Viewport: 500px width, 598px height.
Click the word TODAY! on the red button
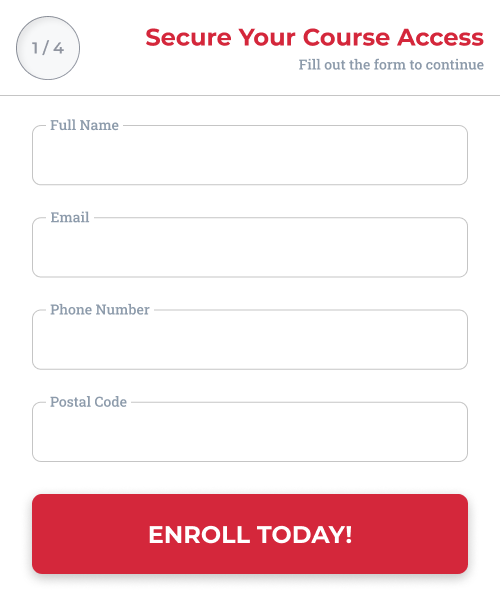click(304, 534)
